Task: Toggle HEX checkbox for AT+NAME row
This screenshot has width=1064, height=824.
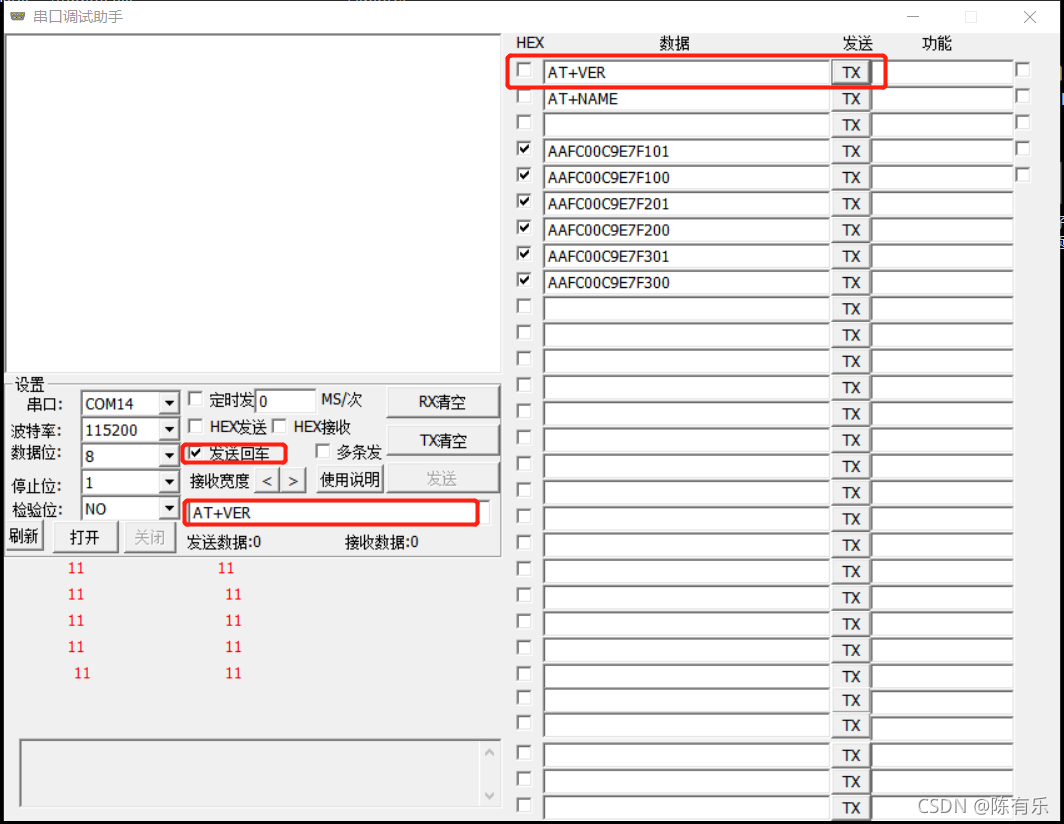Action: pyautogui.click(x=524, y=96)
